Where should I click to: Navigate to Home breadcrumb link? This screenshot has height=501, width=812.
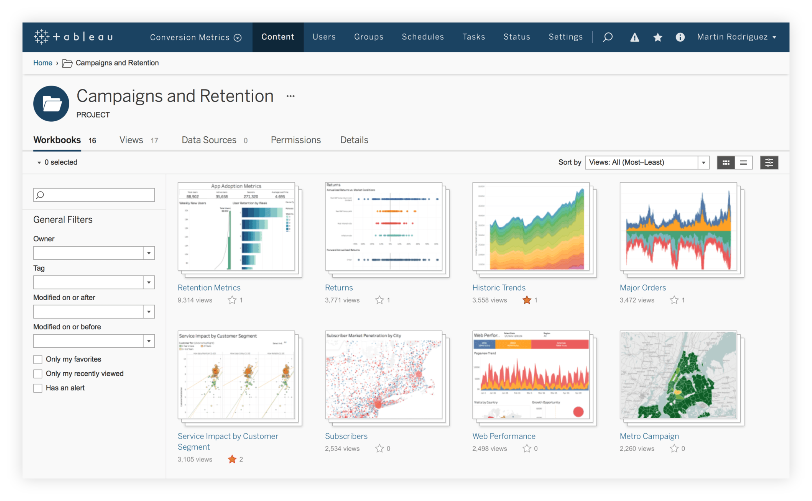point(42,63)
